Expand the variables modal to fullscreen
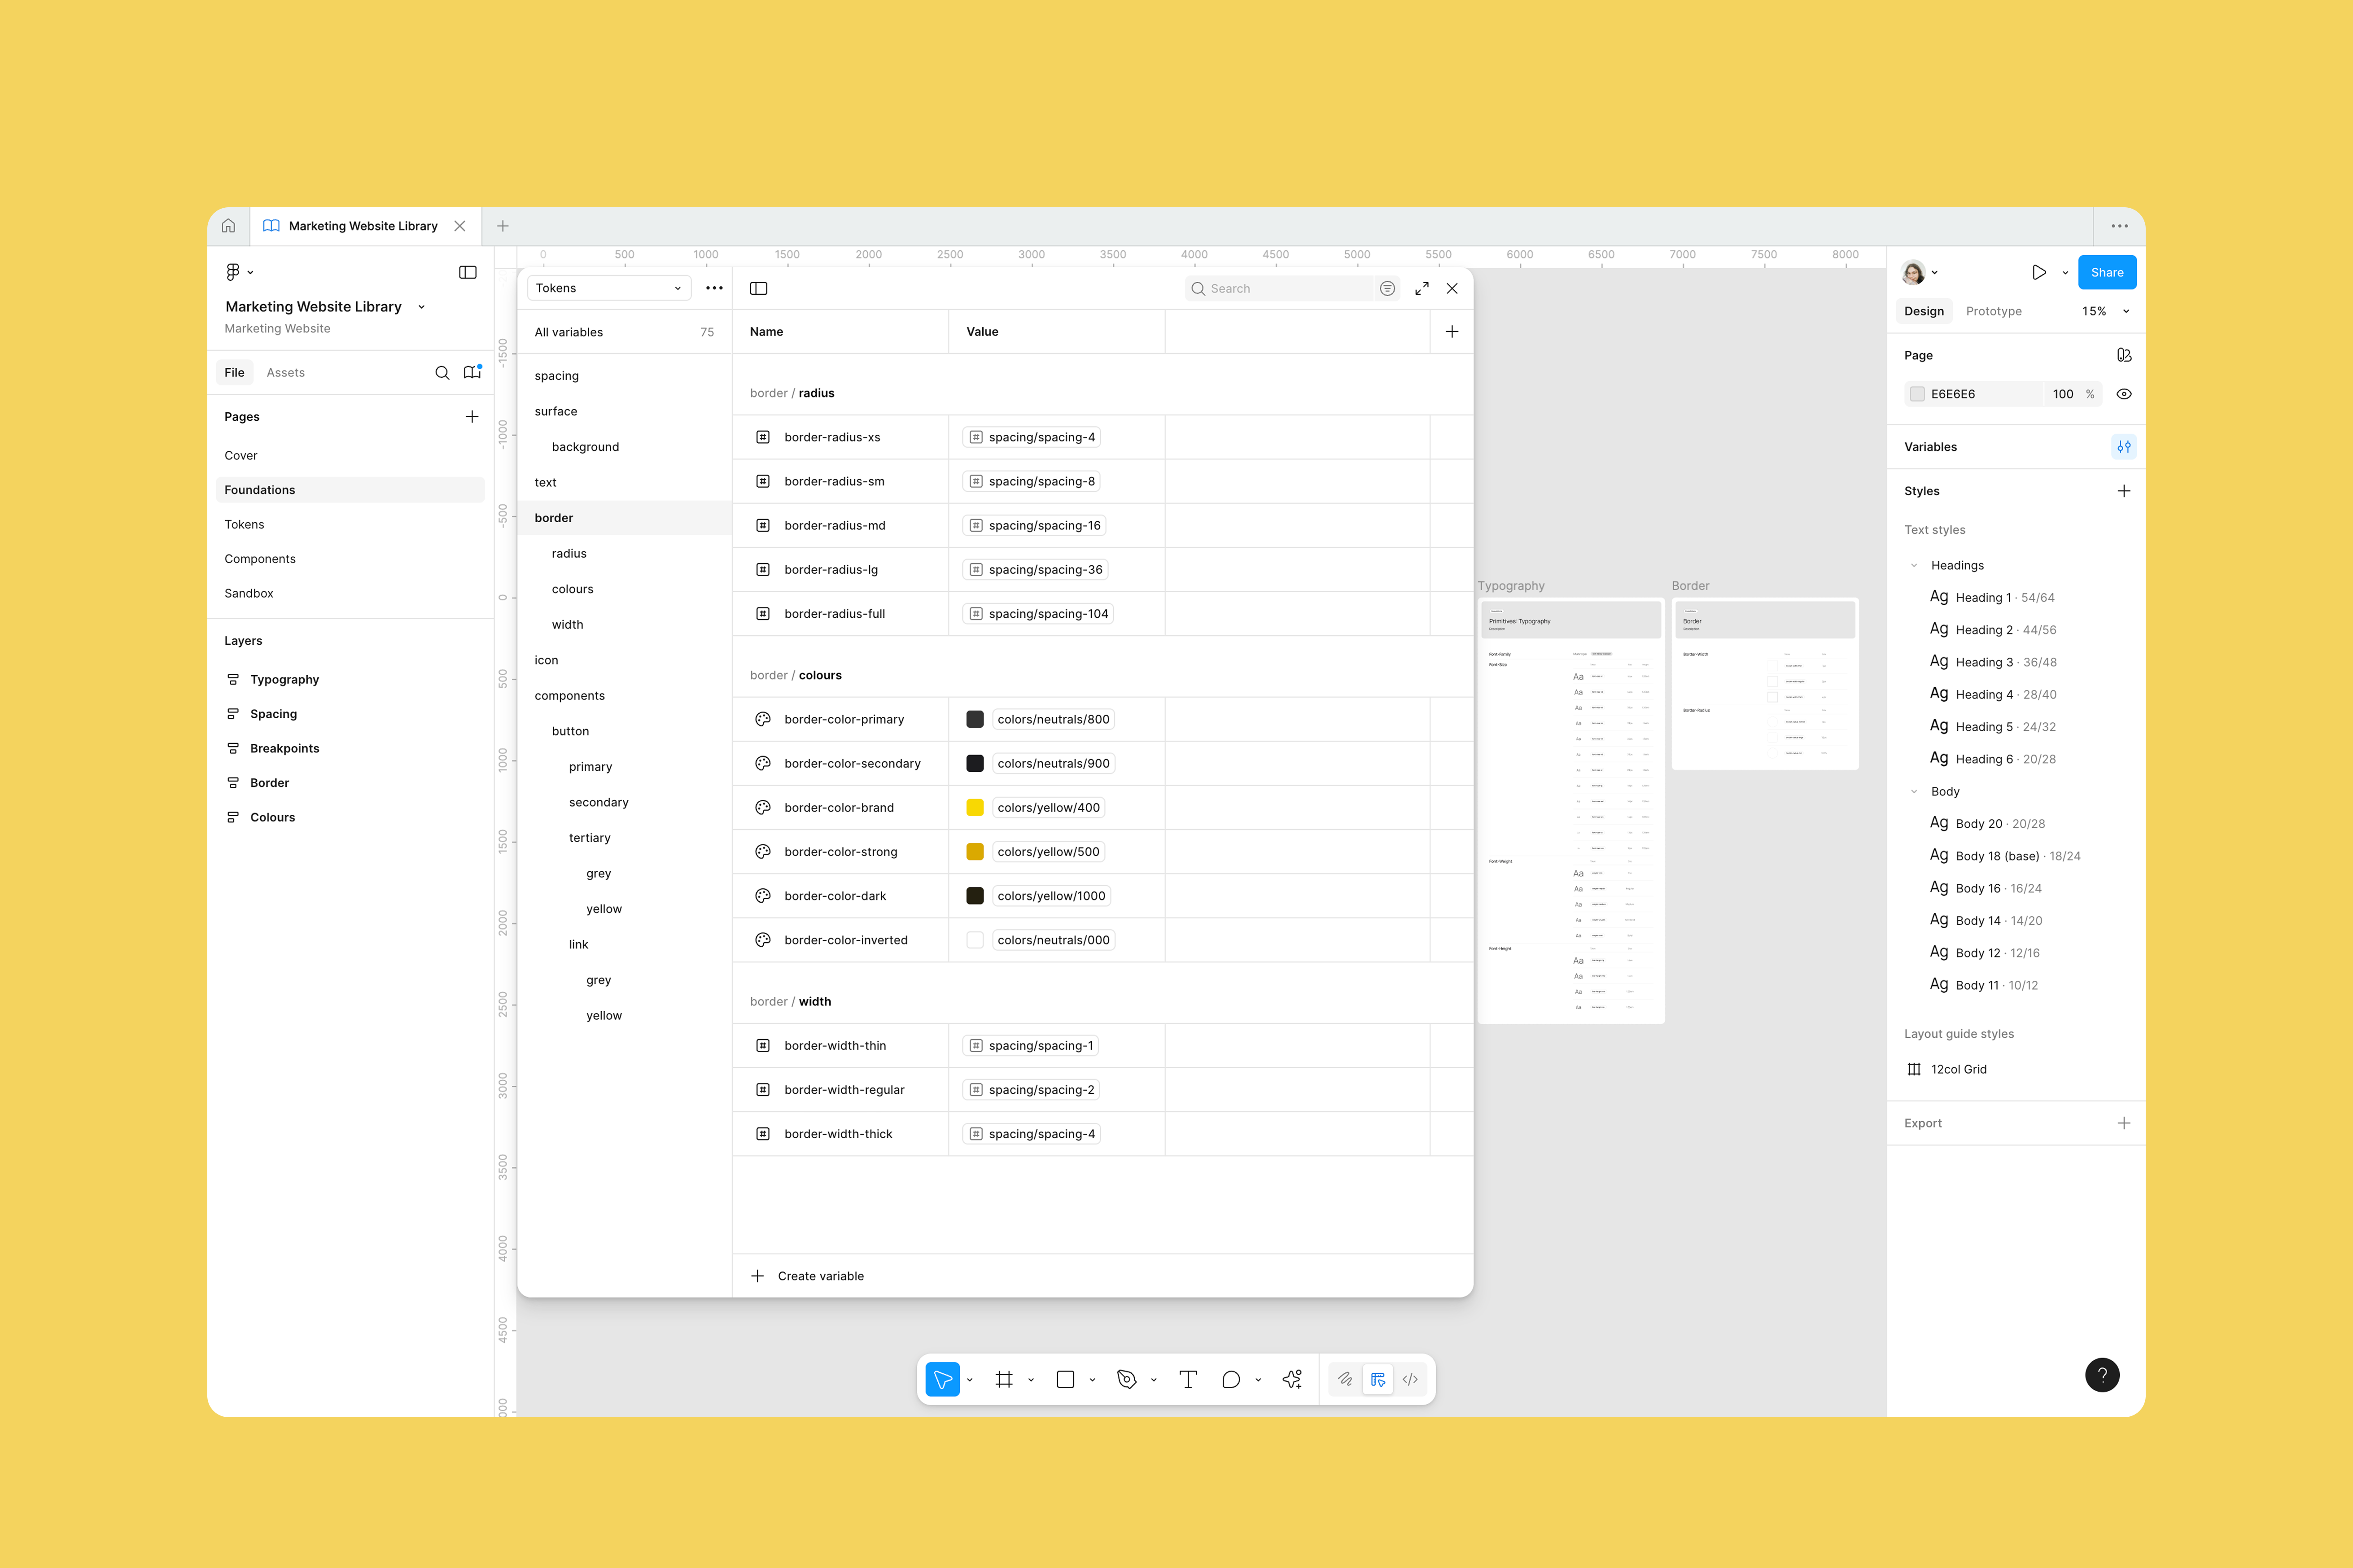The width and height of the screenshot is (2353, 1568). point(1422,288)
